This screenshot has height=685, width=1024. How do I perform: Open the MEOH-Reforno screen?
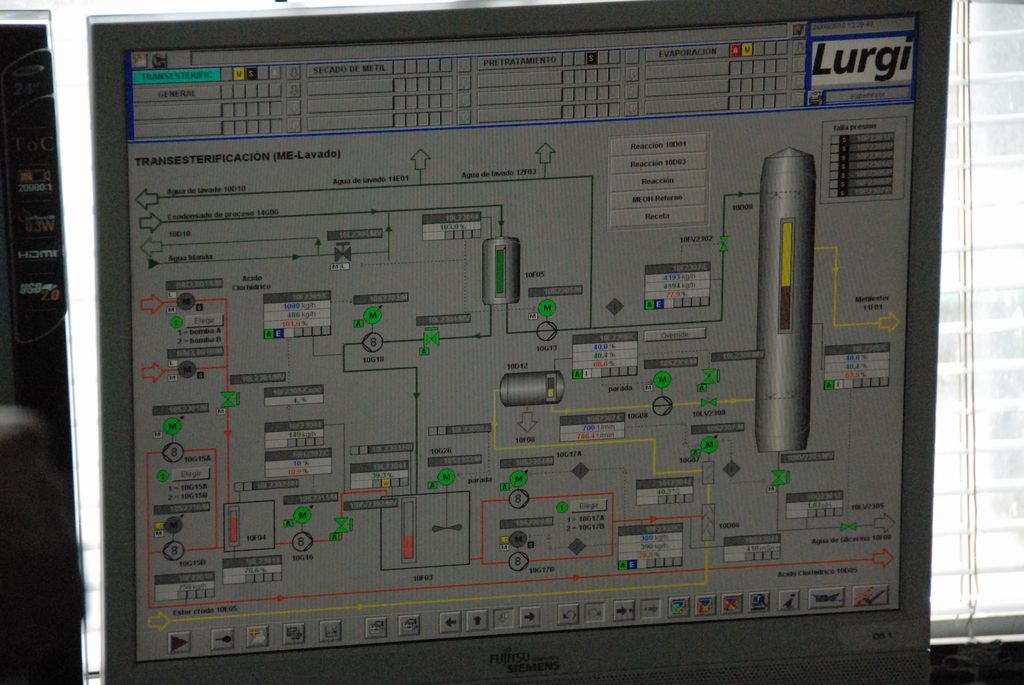(658, 198)
